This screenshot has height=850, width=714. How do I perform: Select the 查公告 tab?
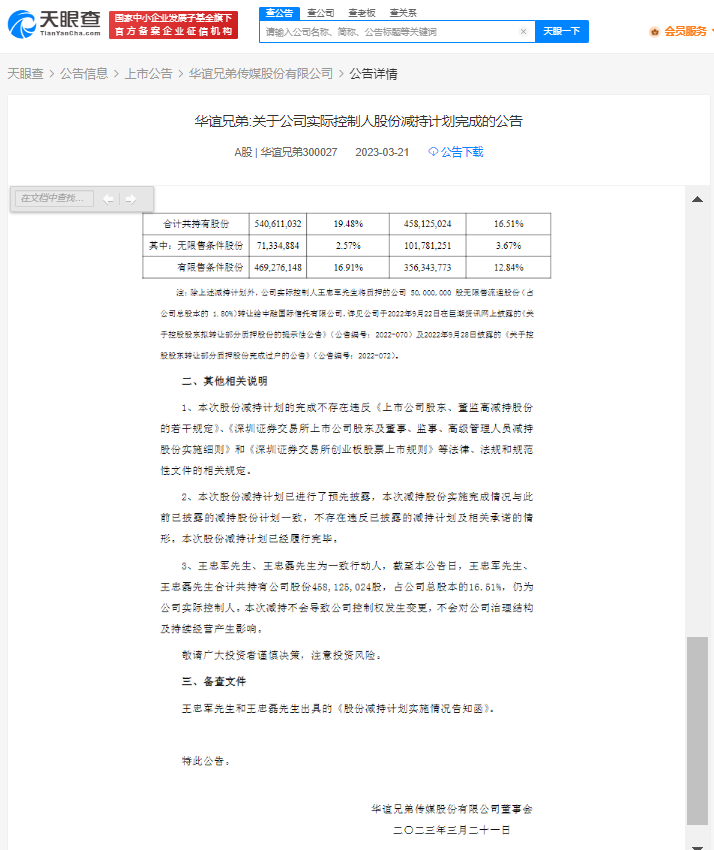tap(279, 12)
